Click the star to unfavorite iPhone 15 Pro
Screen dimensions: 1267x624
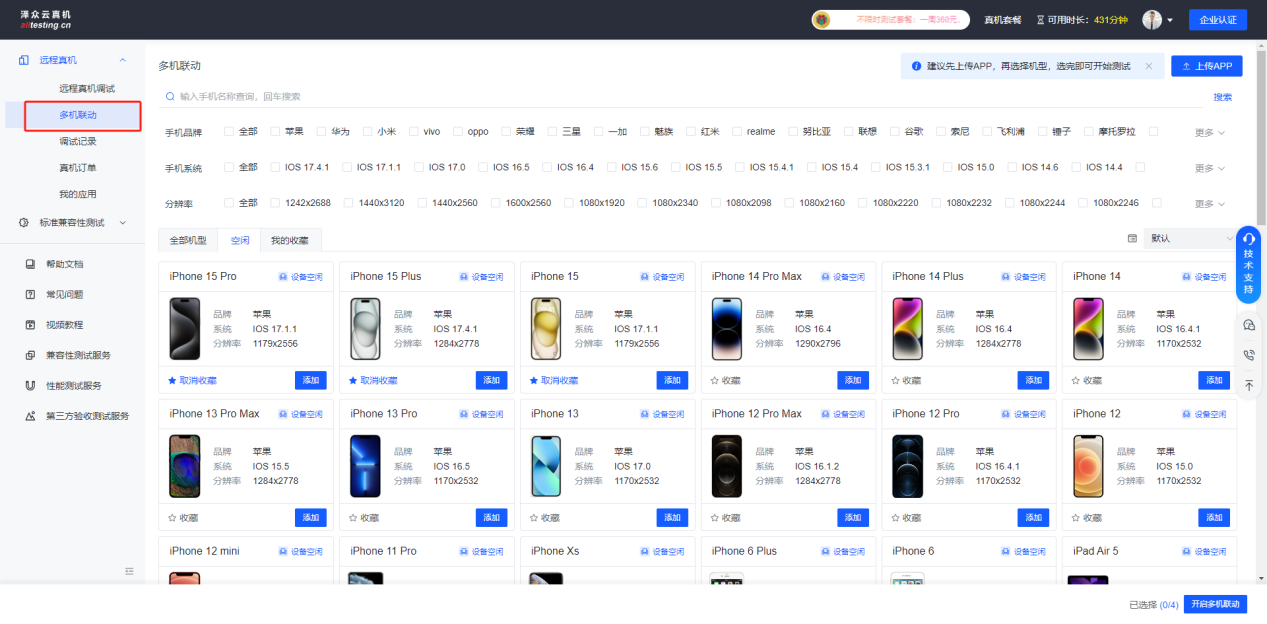[x=173, y=381]
